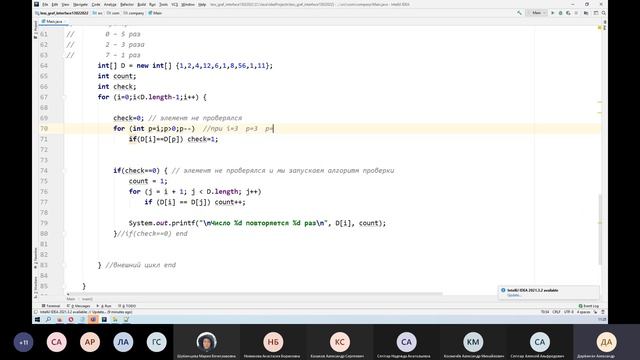The height and width of the screenshot is (360, 640).
Task: Click the UTF-8 encoding in status bar
Action: 569,312
